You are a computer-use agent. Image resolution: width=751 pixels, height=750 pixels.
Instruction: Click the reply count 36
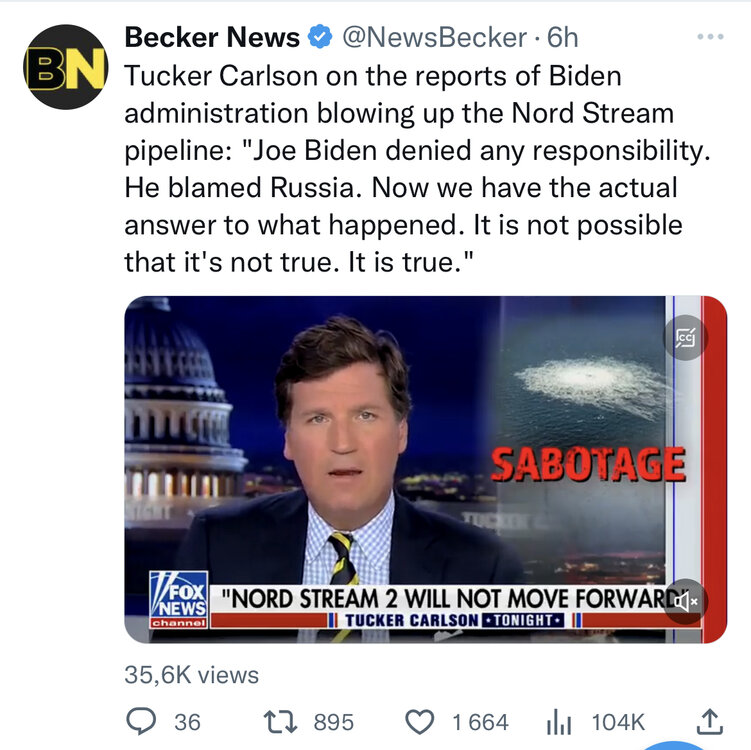click(x=187, y=722)
